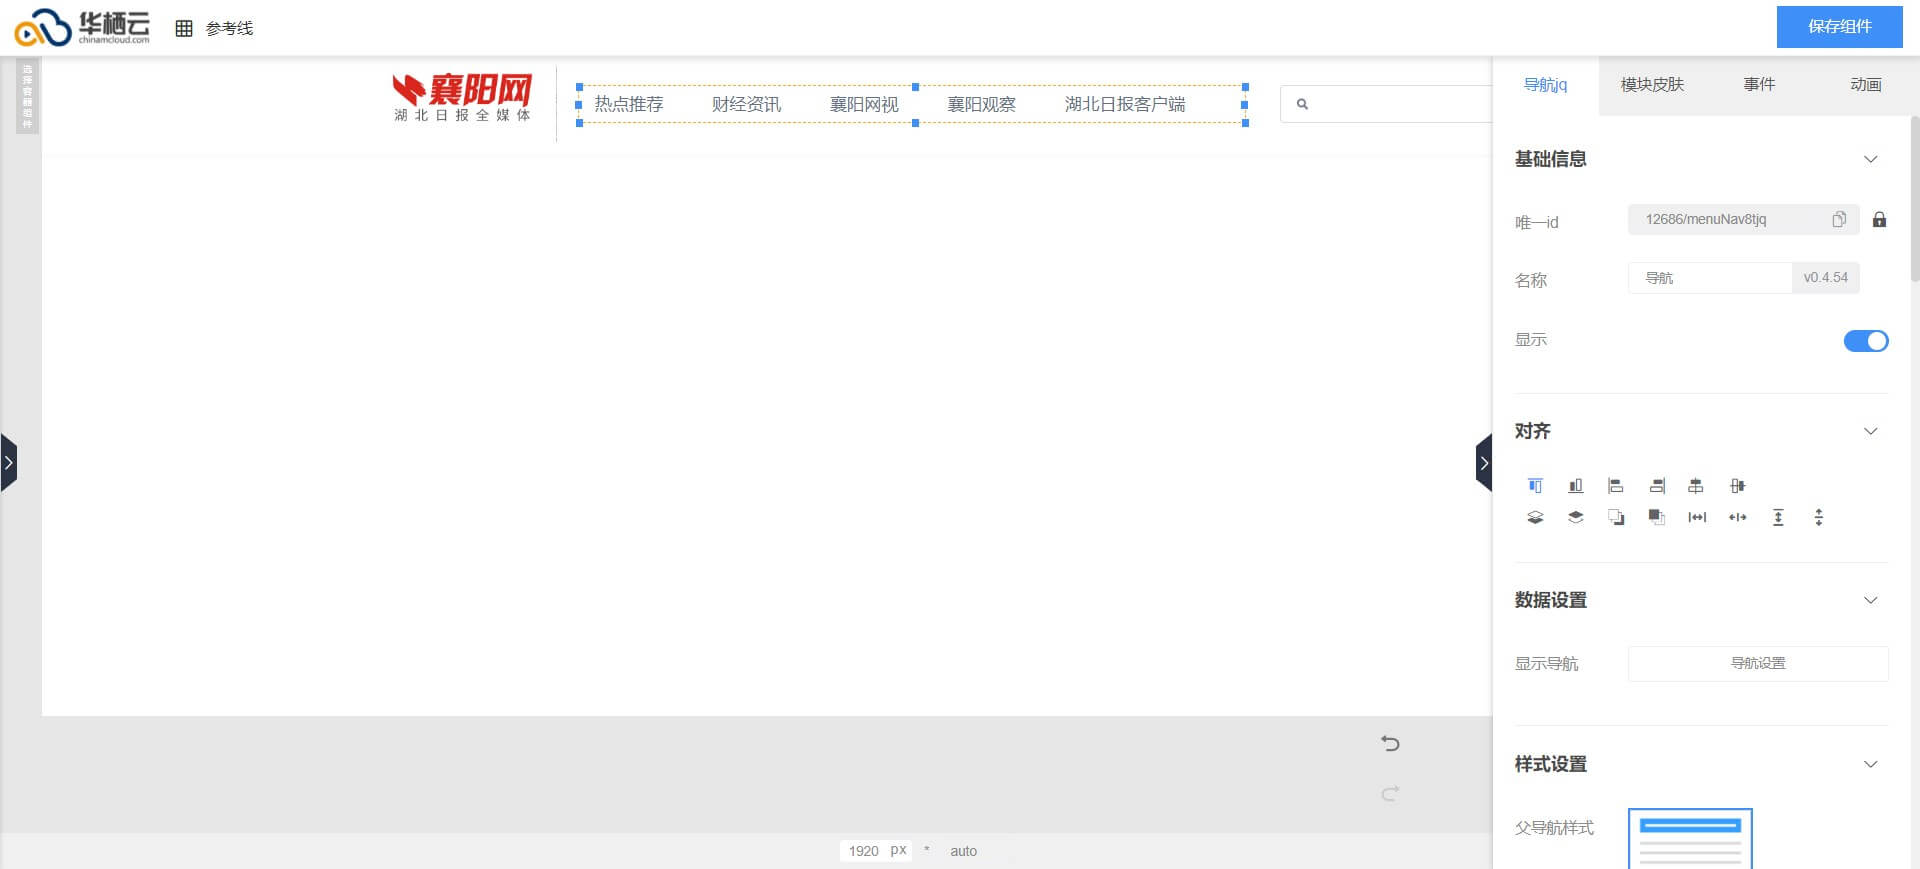The image size is (1920, 869).
Task: Select the 父导航样式 style thumbnail
Action: point(1690,838)
